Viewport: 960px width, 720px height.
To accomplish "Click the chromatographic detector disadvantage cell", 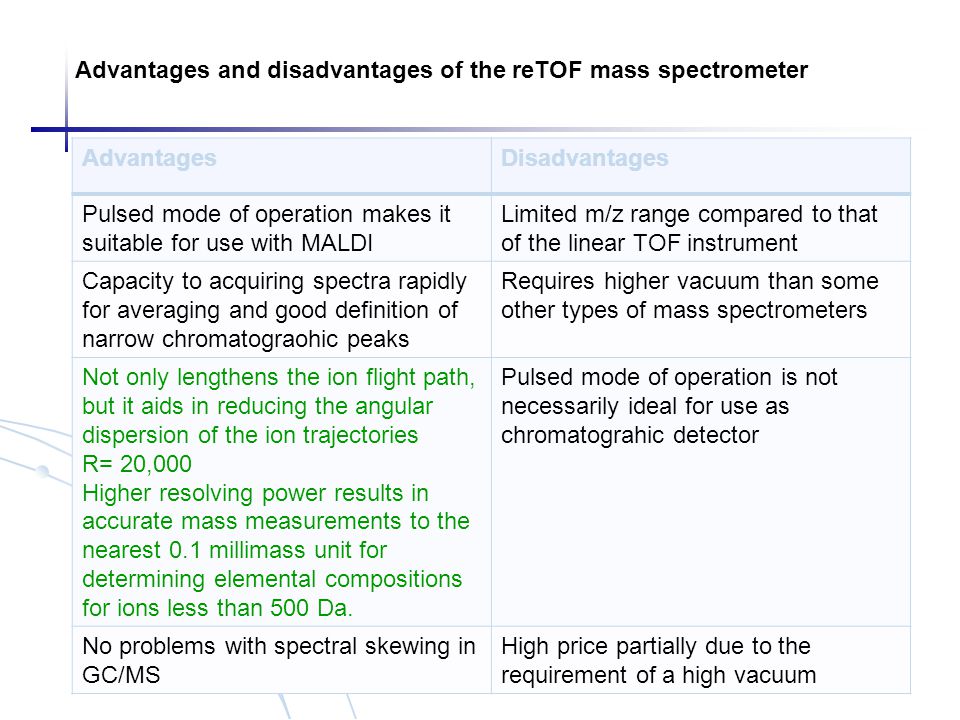I will (701, 492).
